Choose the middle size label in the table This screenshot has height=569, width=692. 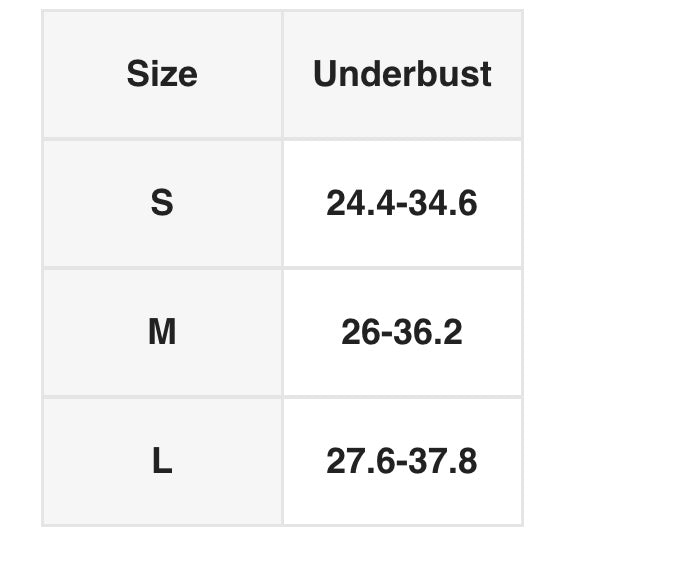162,332
